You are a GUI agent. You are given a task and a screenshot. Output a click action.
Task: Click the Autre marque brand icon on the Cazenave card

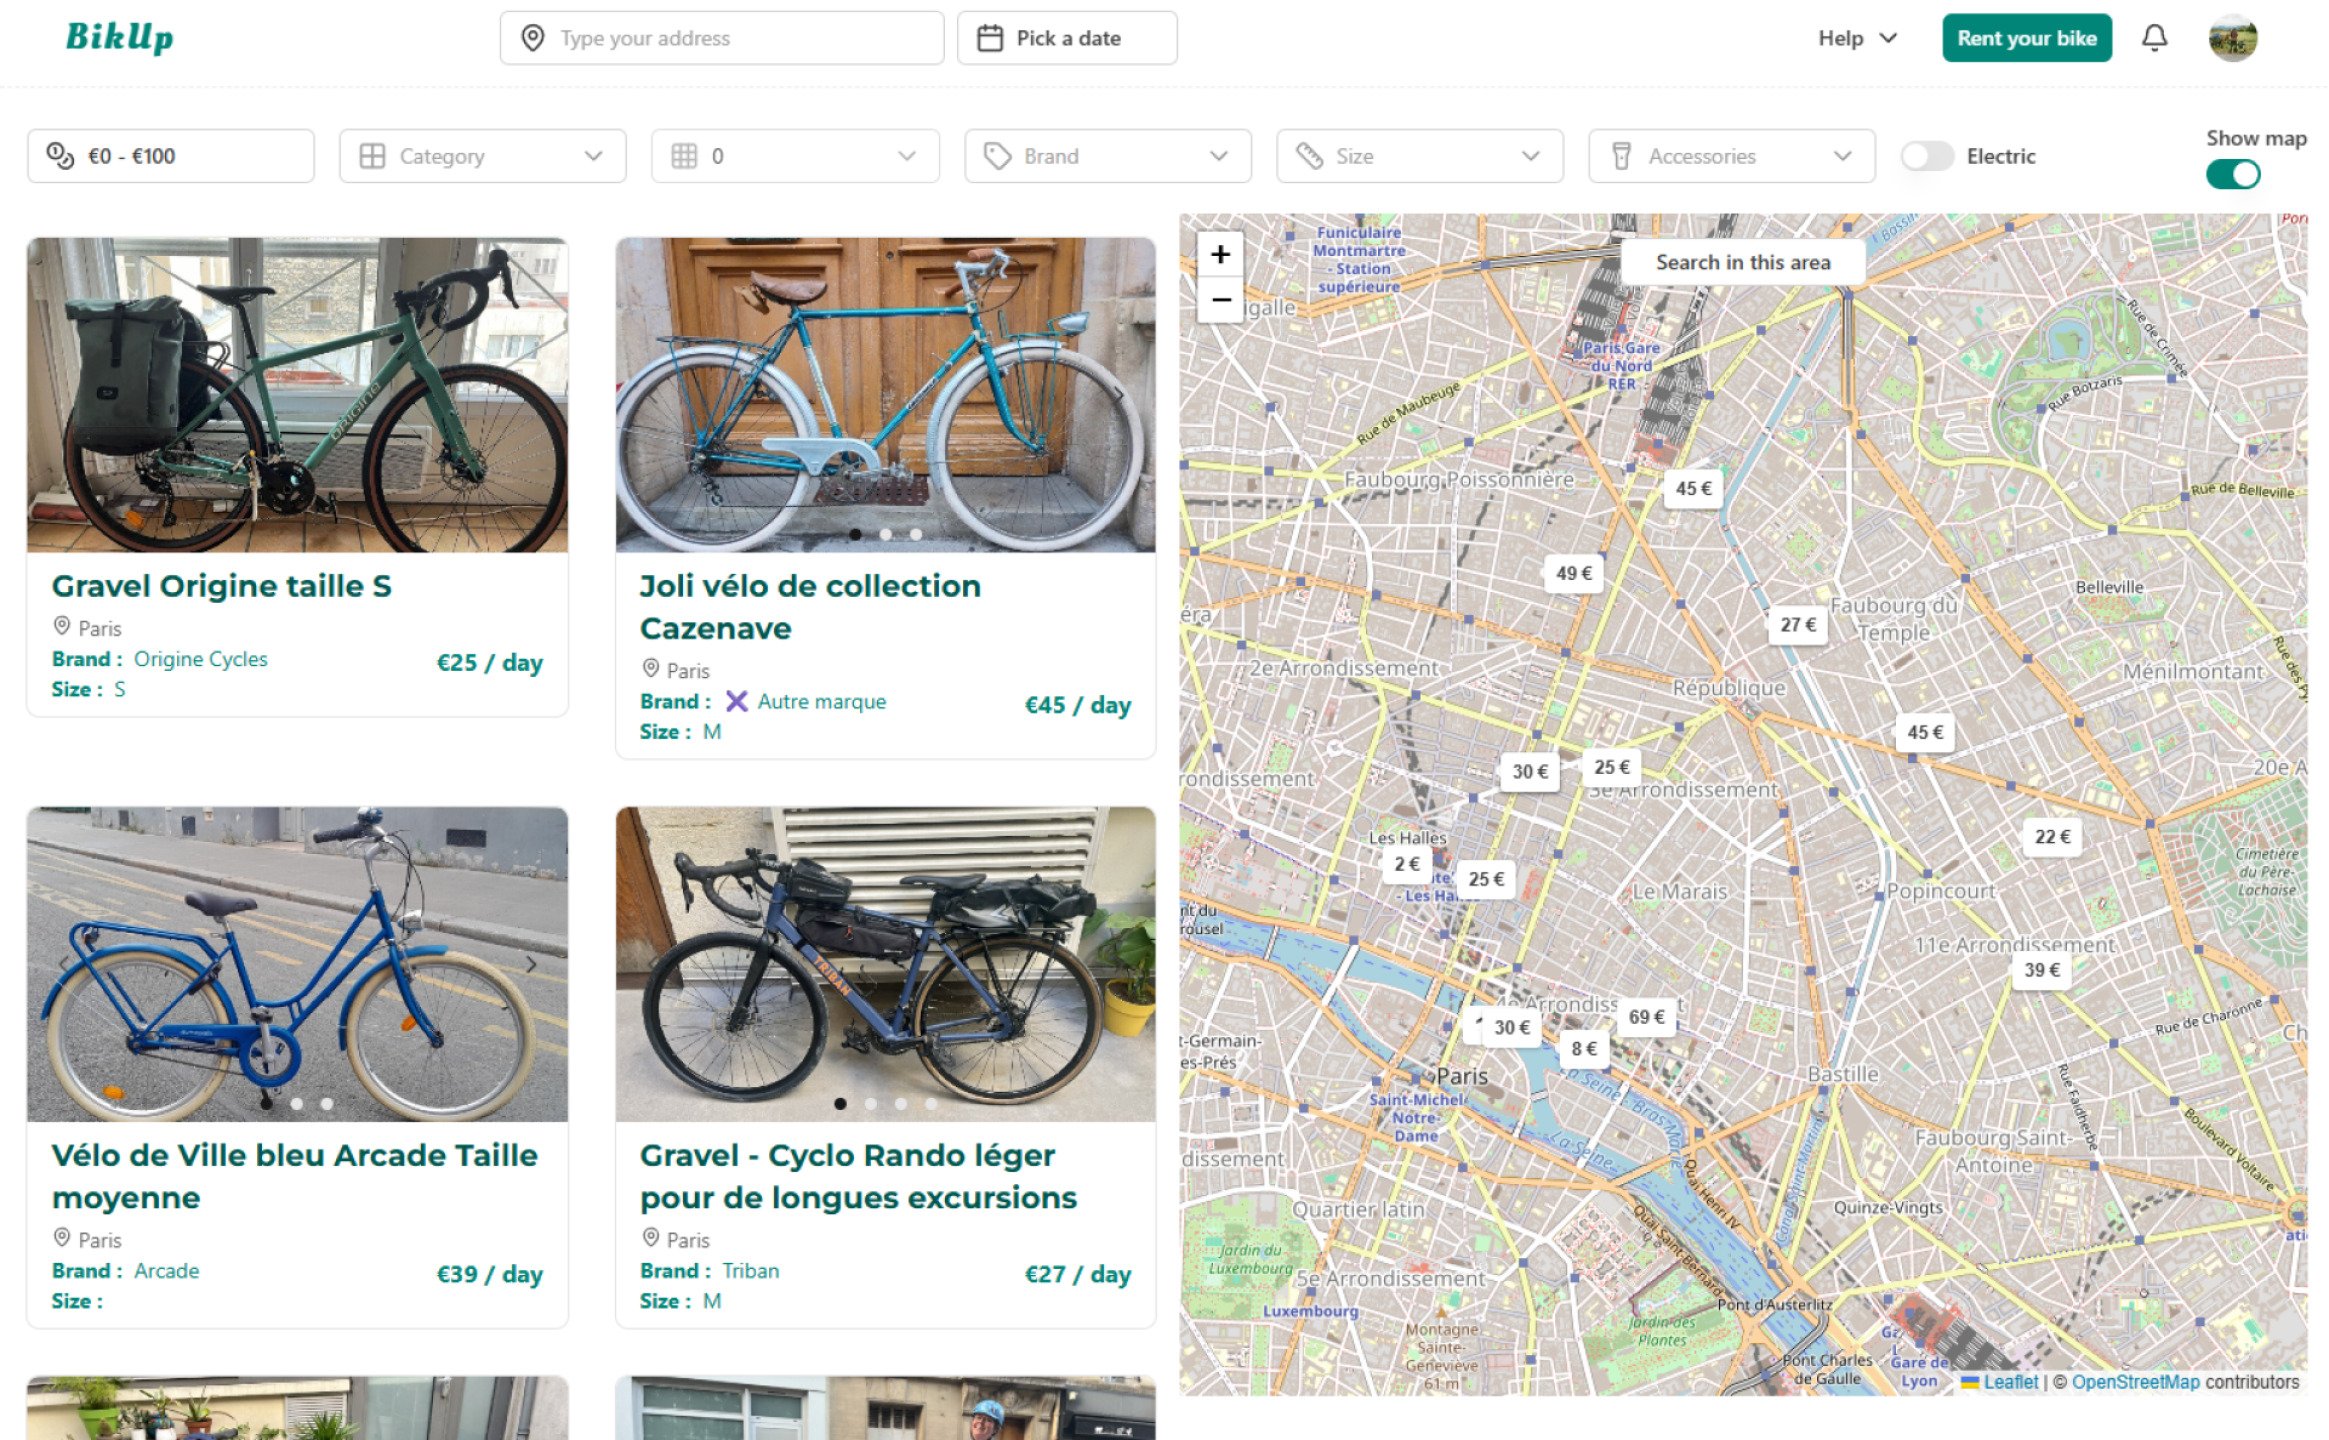pyautogui.click(x=737, y=701)
